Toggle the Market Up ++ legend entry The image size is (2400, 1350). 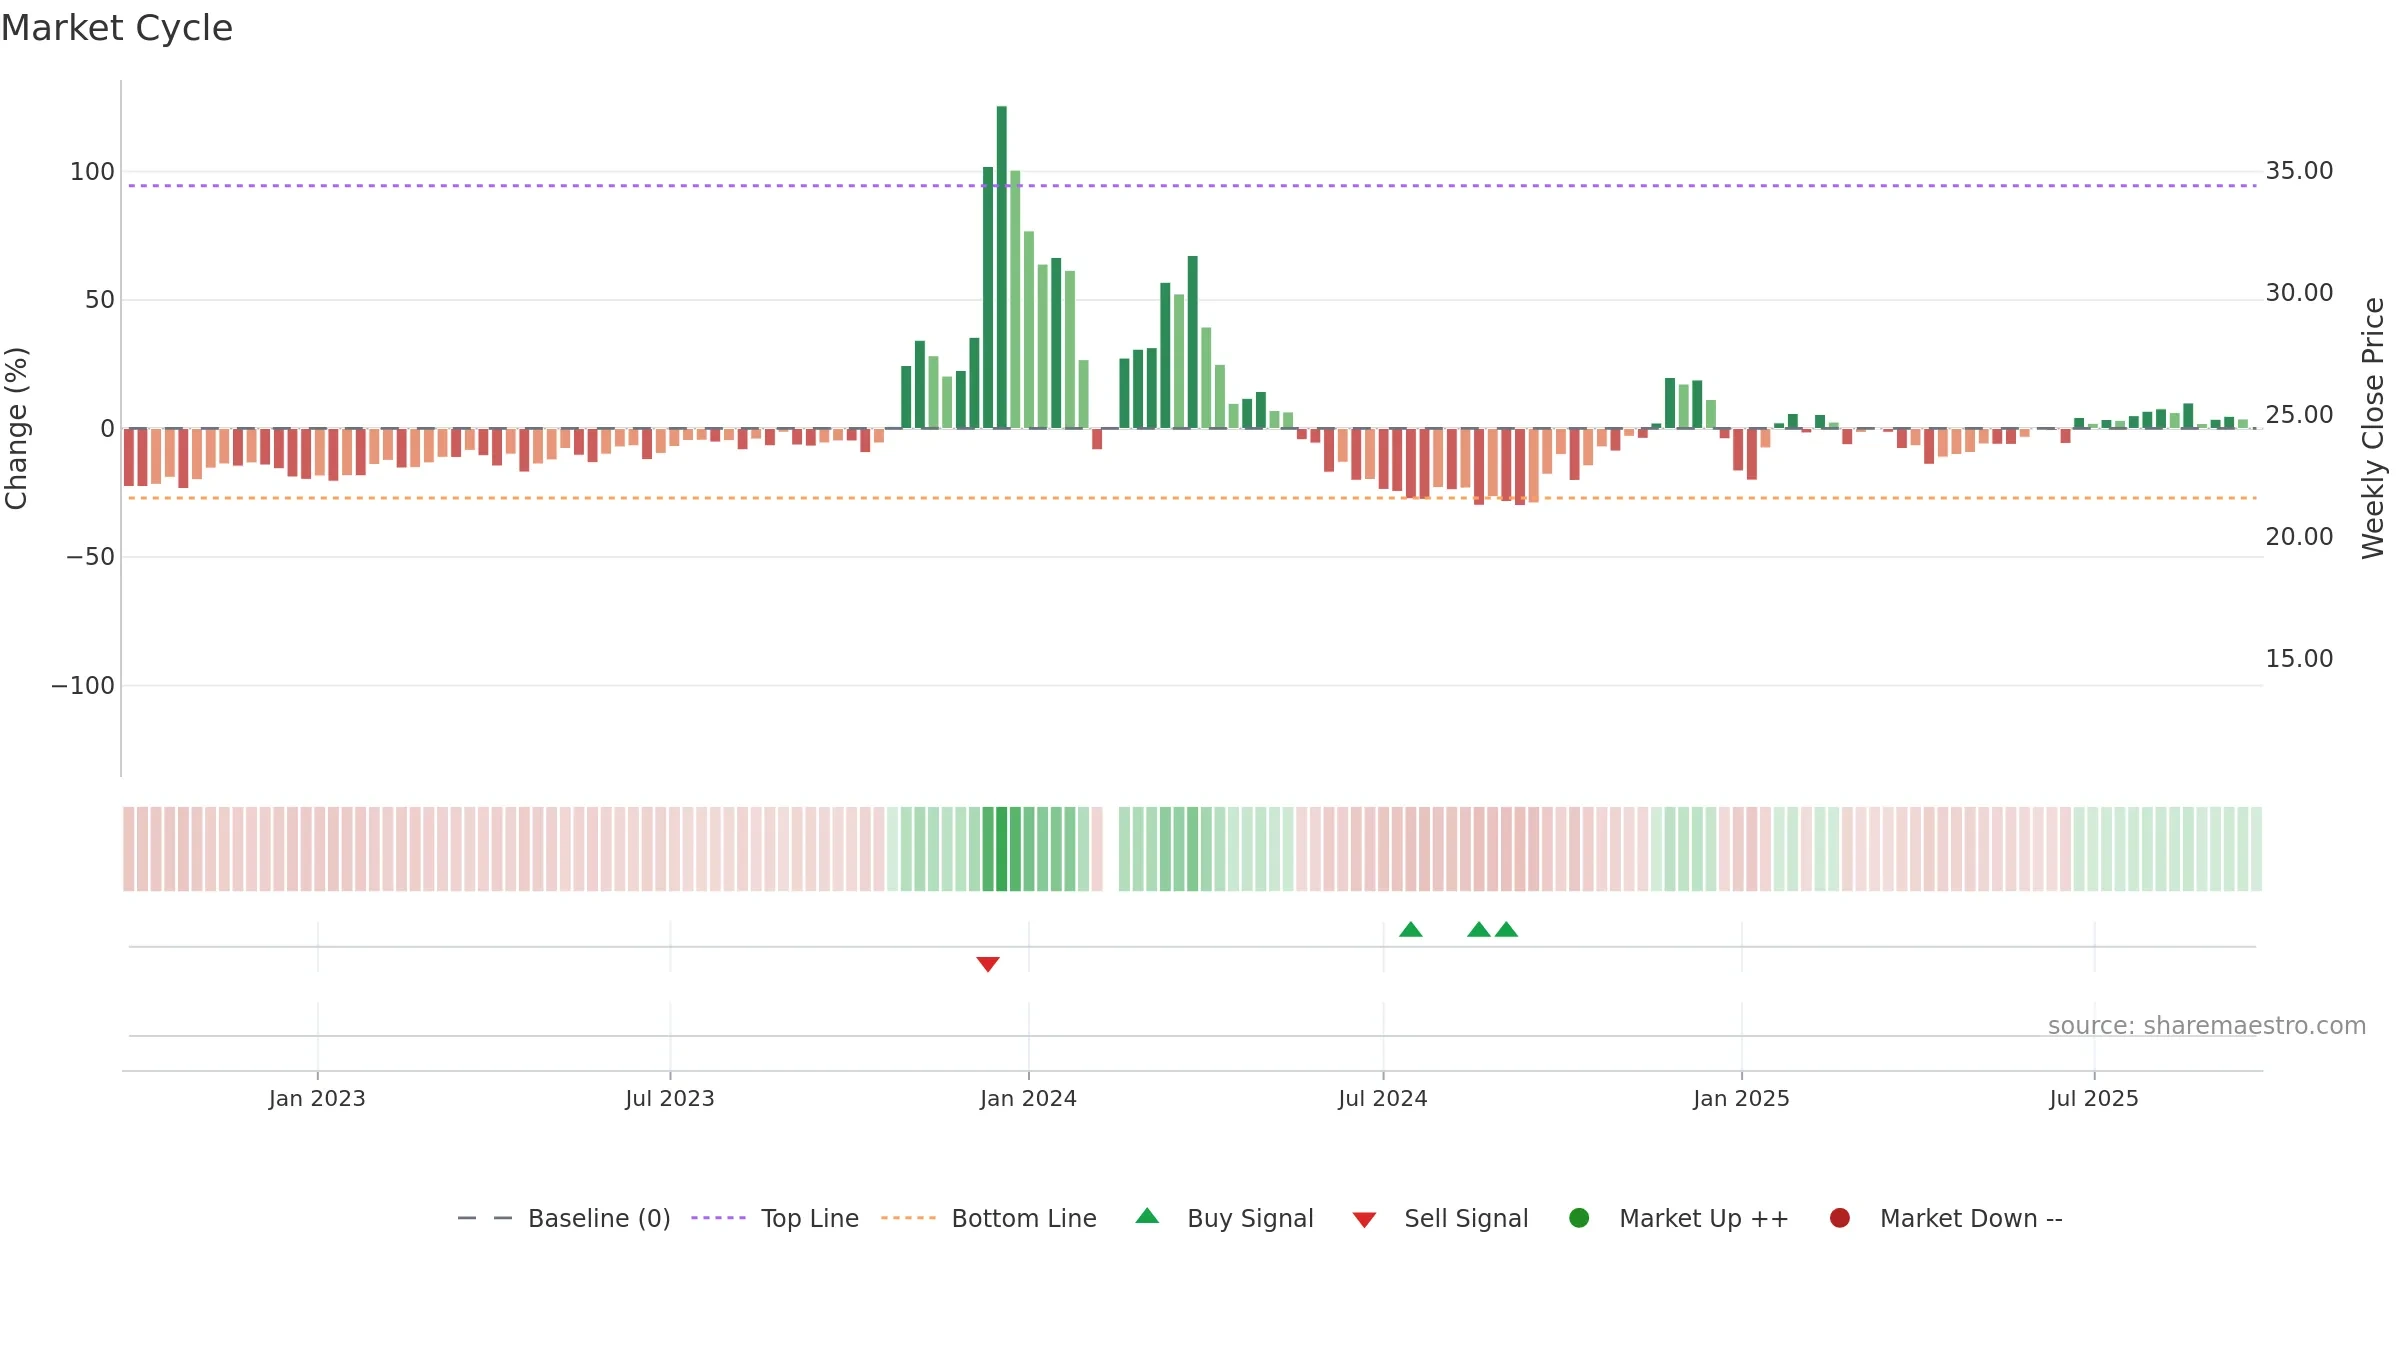[1678, 1218]
